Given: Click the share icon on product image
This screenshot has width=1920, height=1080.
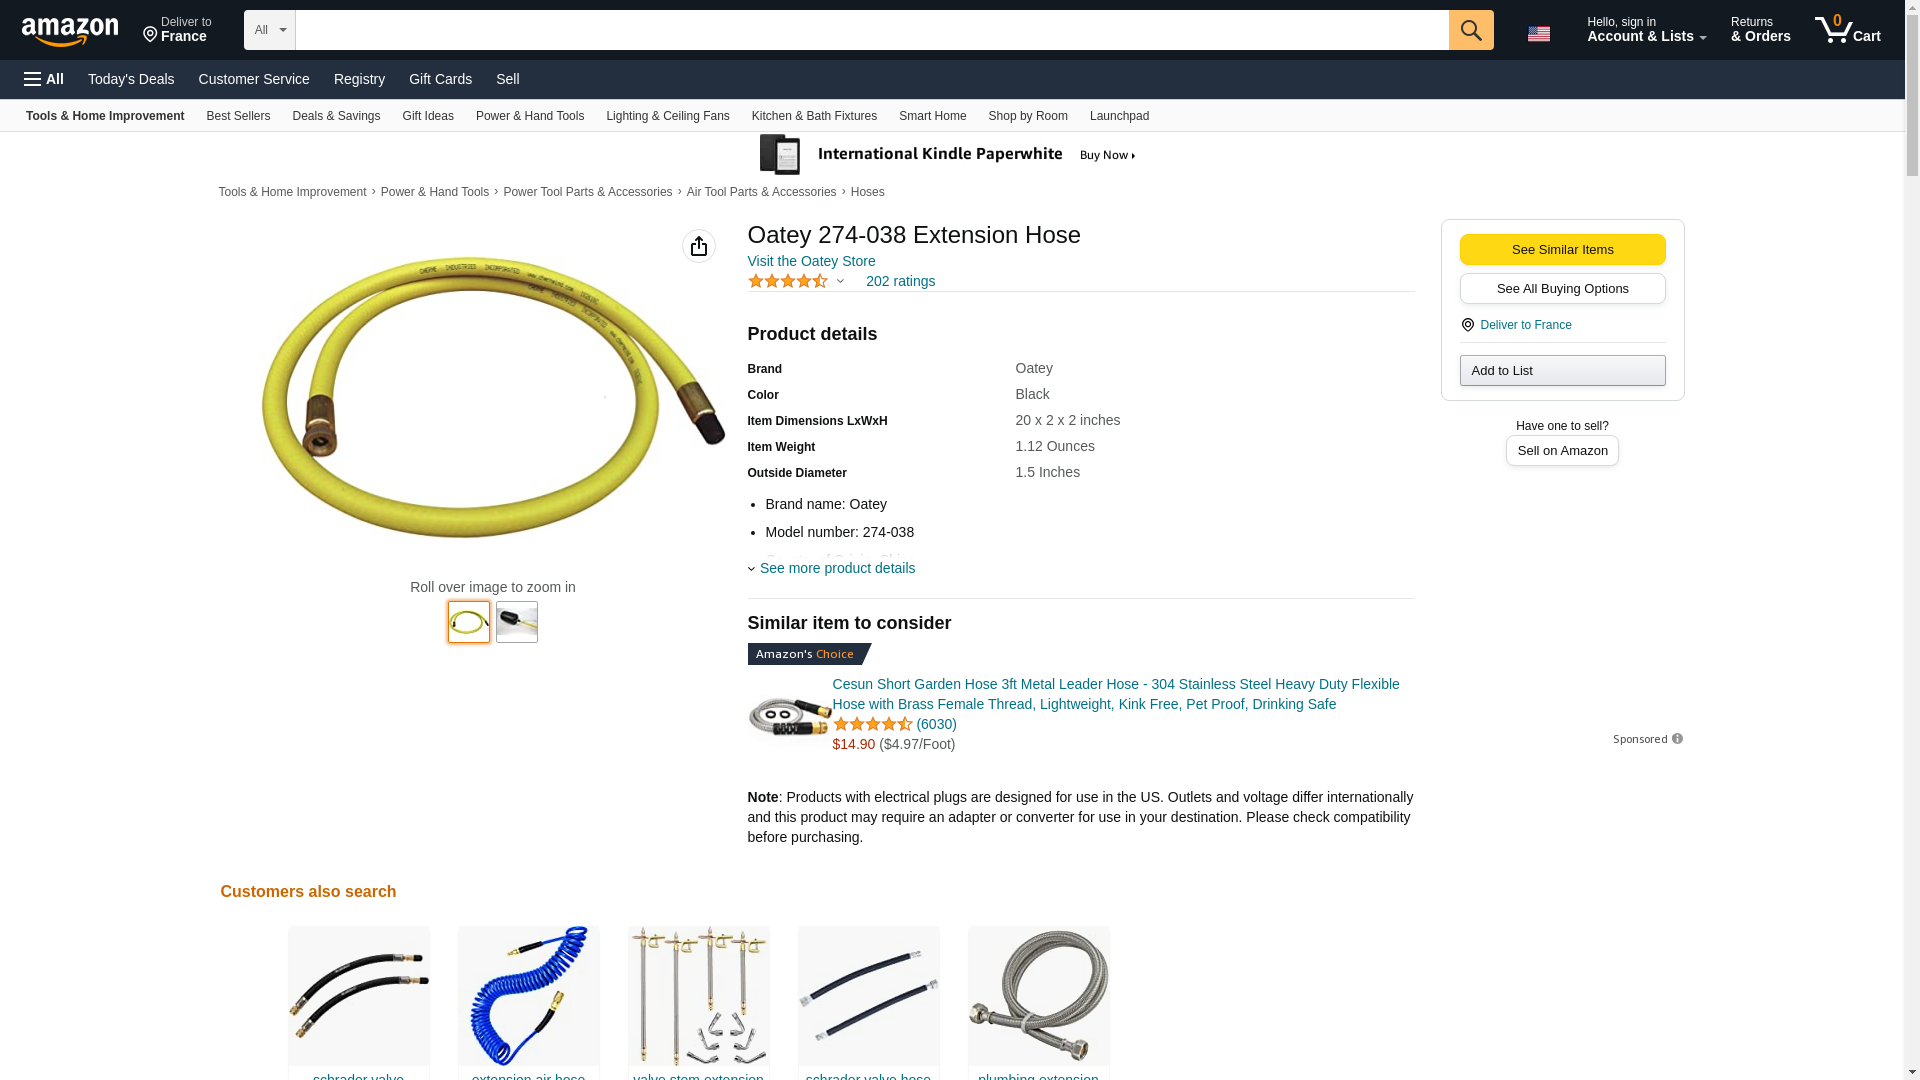Looking at the screenshot, I should (x=699, y=246).
